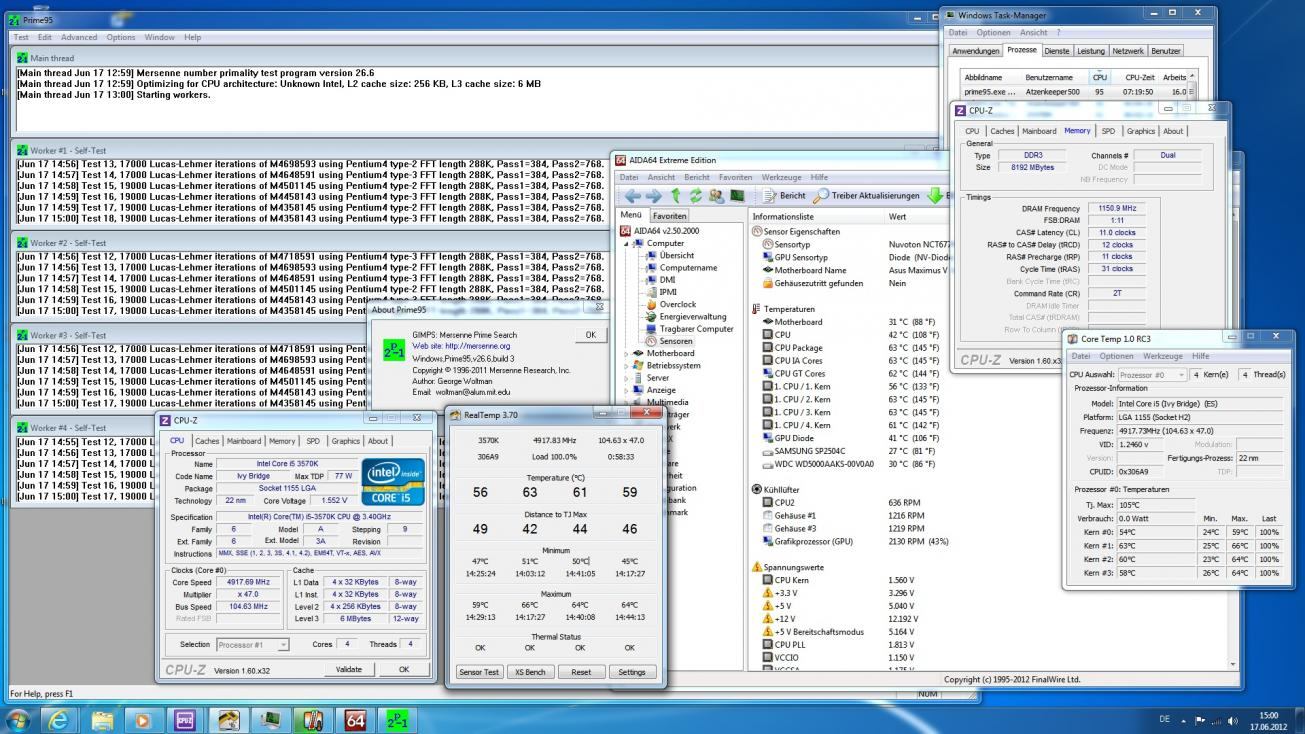
Task: Click the XS Bench button in RealTemp
Action: (530, 672)
